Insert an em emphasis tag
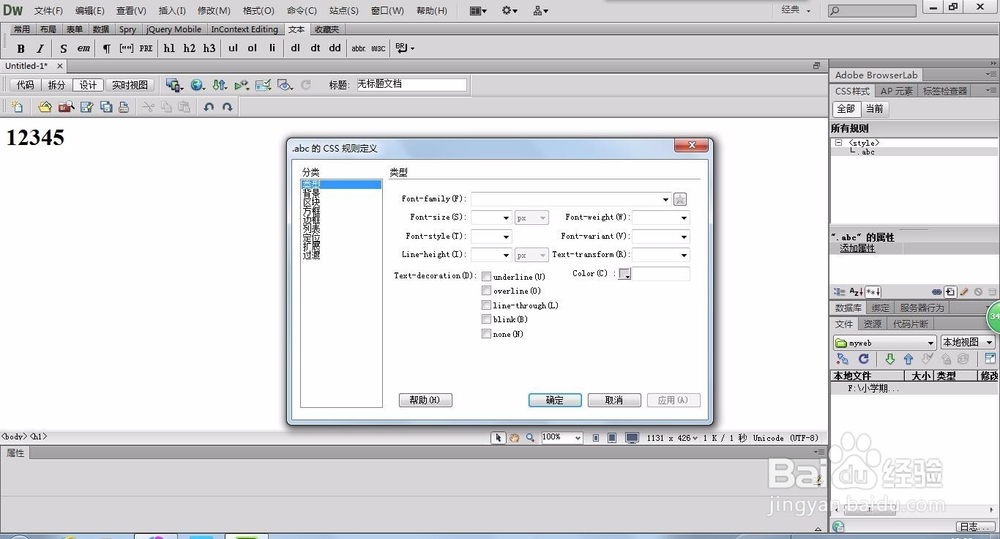This screenshot has width=1000, height=539. 84,48
